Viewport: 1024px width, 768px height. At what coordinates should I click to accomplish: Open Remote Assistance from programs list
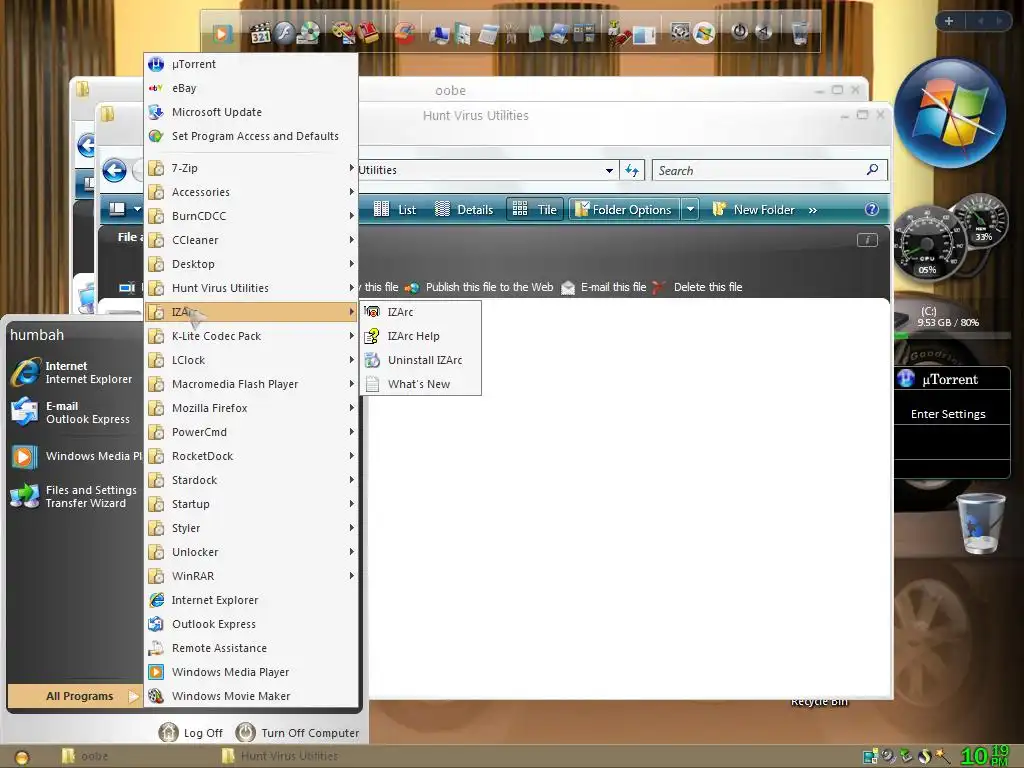(251, 648)
